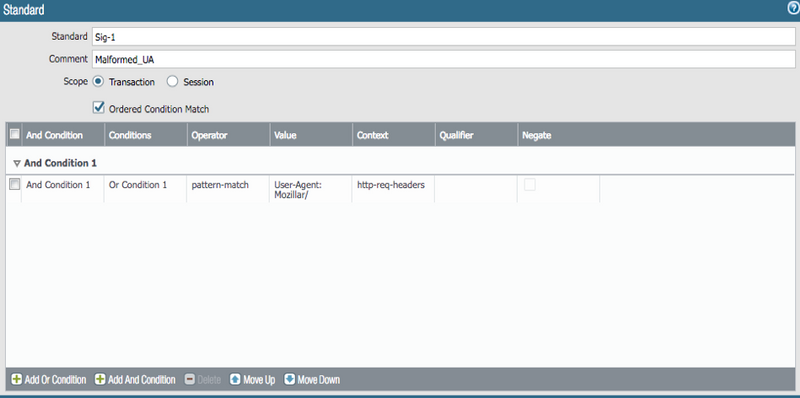This screenshot has width=800, height=398.
Task: Sort by the Qualifier column header
Action: tap(477, 135)
